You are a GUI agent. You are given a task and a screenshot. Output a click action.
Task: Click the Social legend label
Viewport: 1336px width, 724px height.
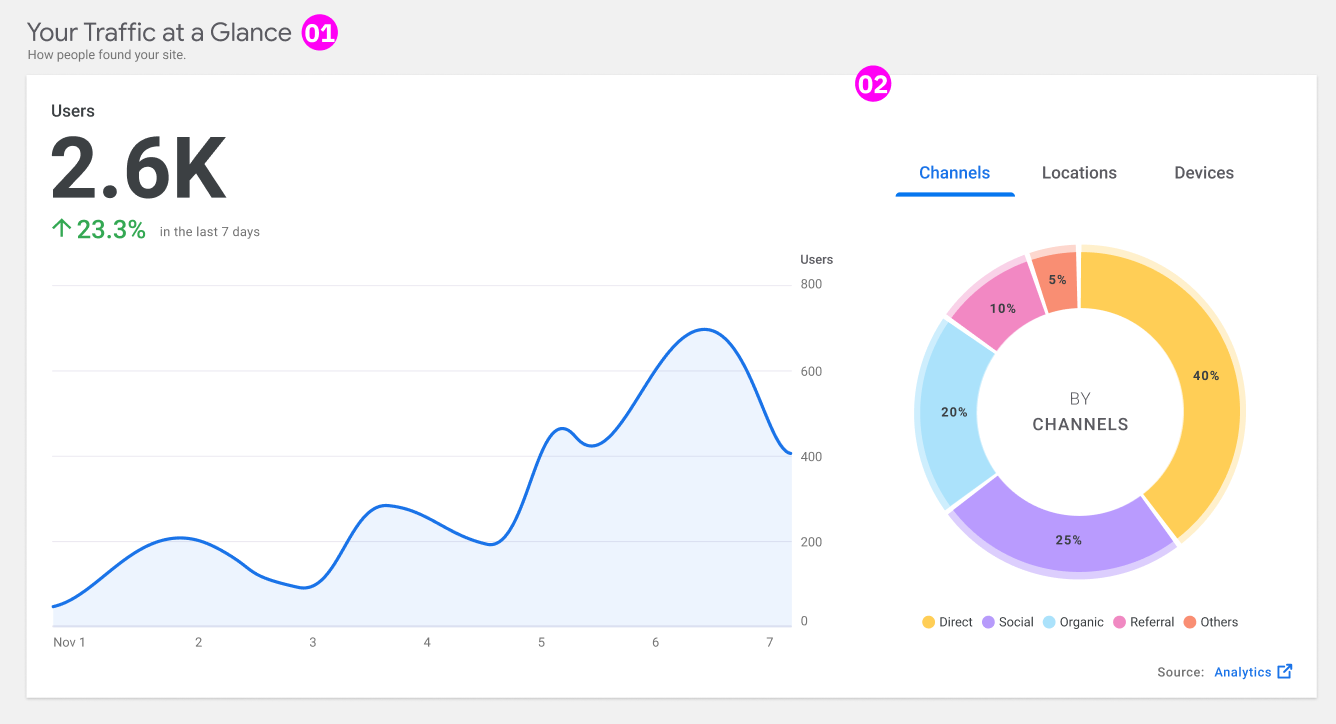point(1016,622)
